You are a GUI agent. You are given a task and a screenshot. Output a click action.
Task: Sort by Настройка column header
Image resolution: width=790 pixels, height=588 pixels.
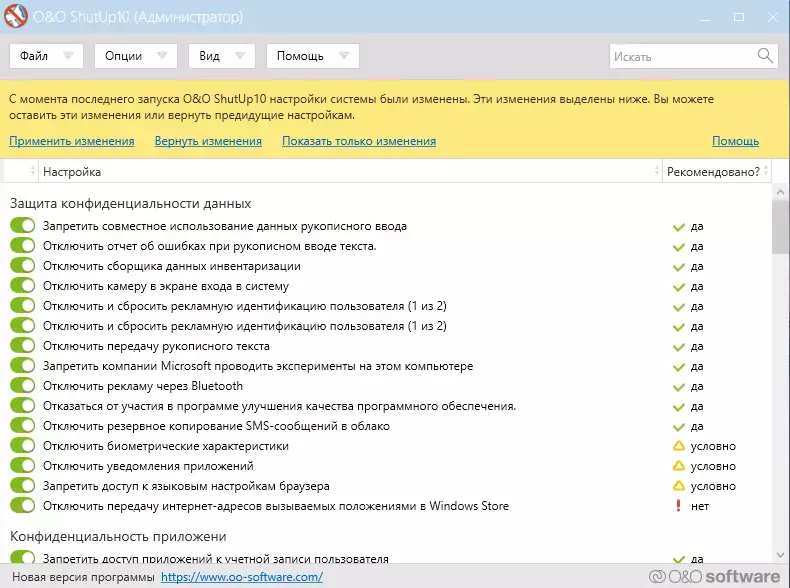[350, 171]
